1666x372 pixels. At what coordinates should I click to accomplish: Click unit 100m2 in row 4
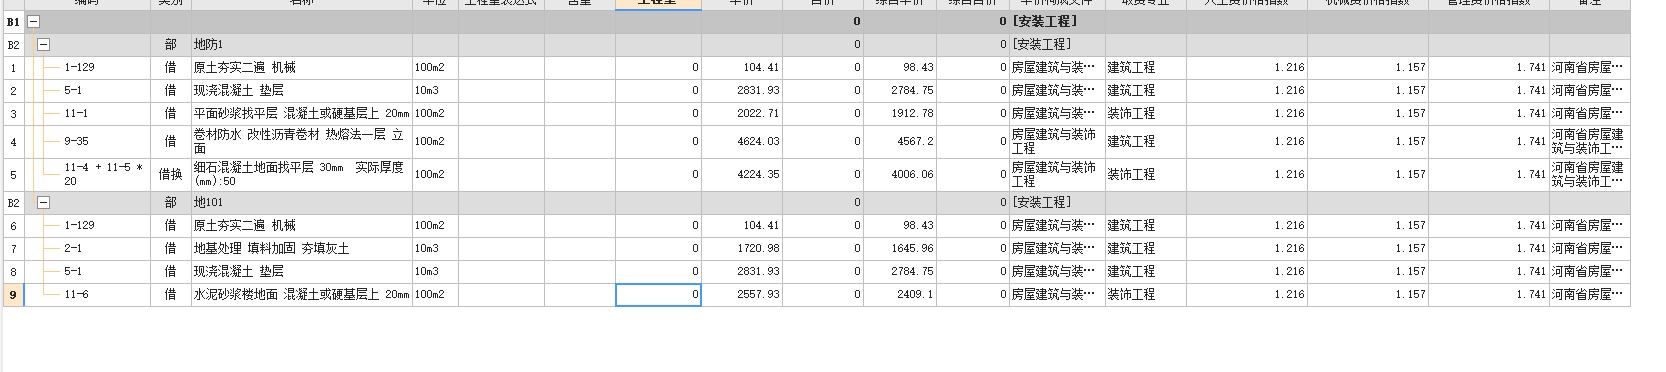(435, 142)
